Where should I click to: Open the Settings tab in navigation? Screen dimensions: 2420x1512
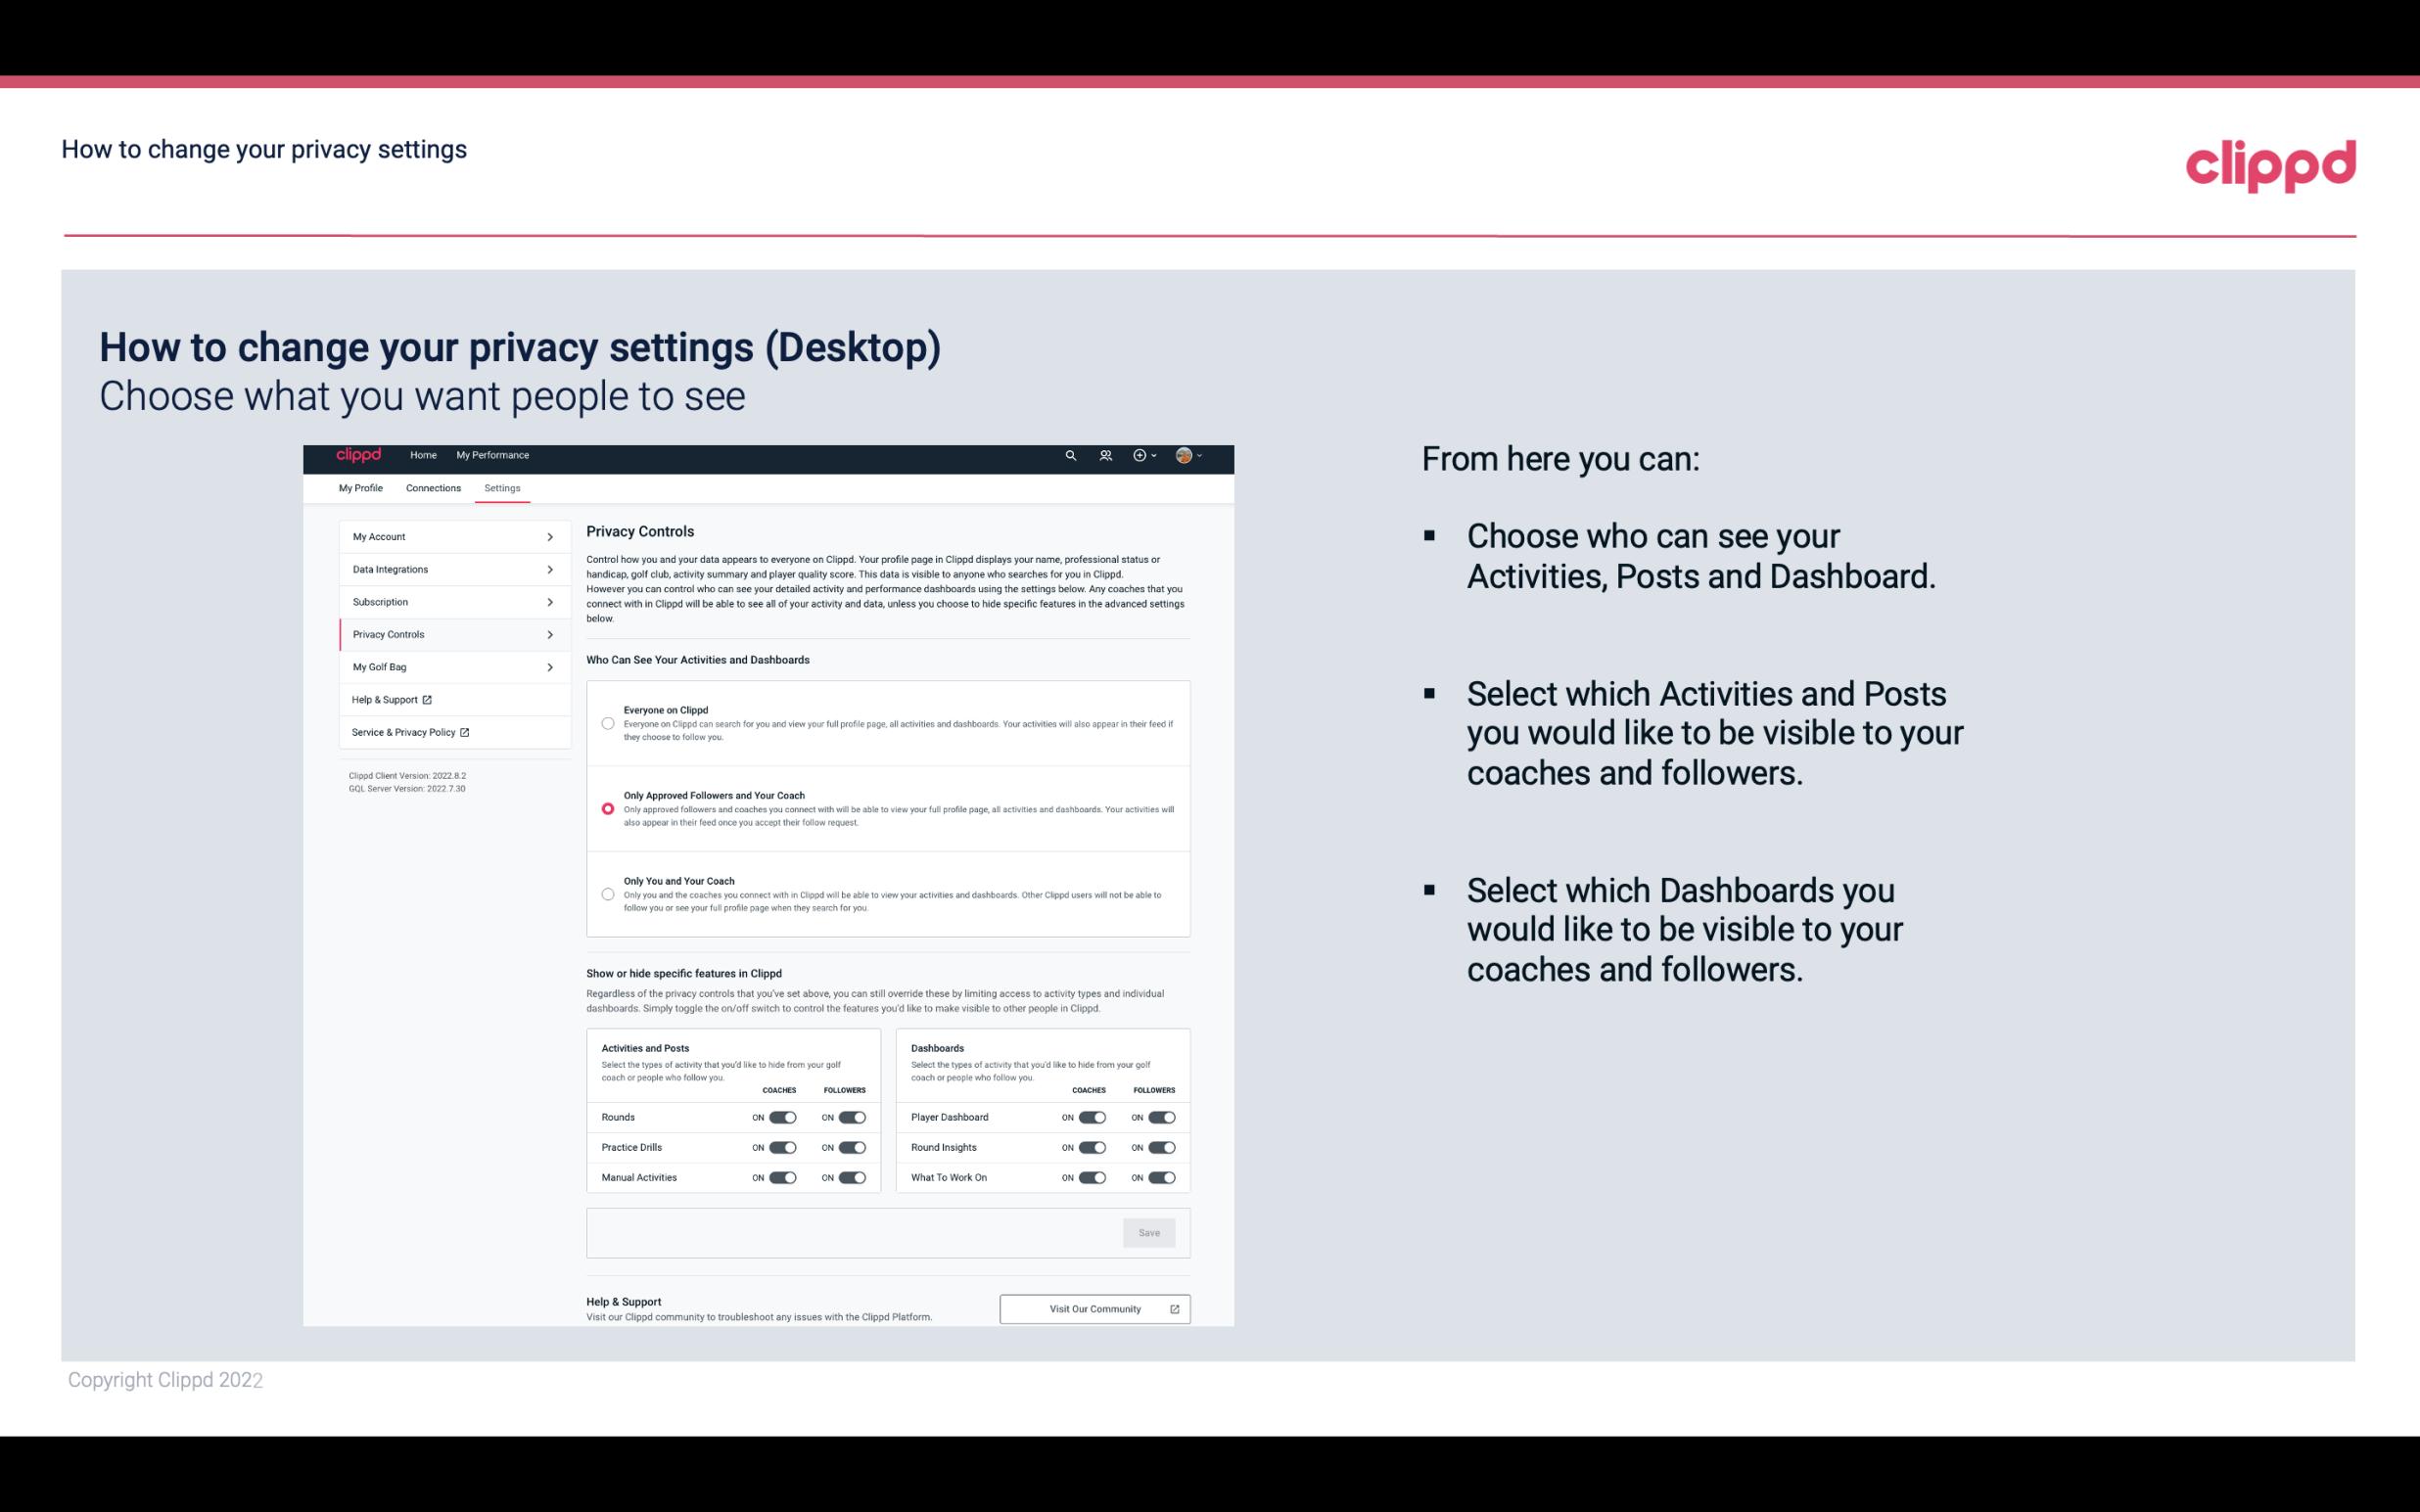(503, 487)
